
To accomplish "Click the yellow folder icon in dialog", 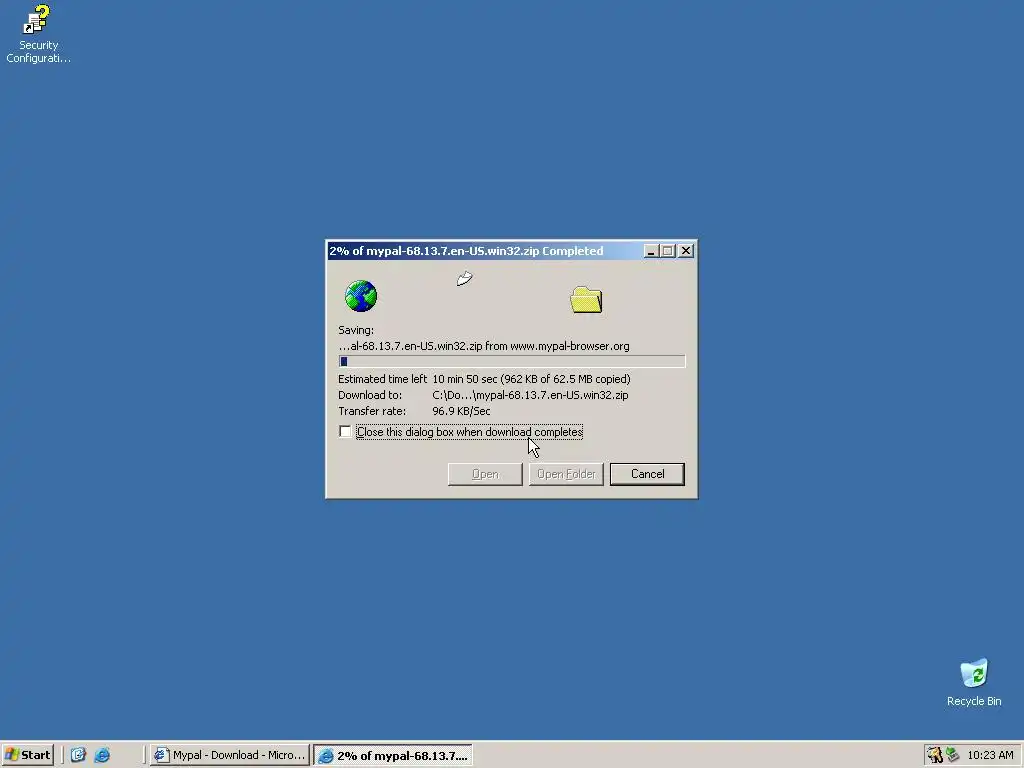I will (x=586, y=300).
